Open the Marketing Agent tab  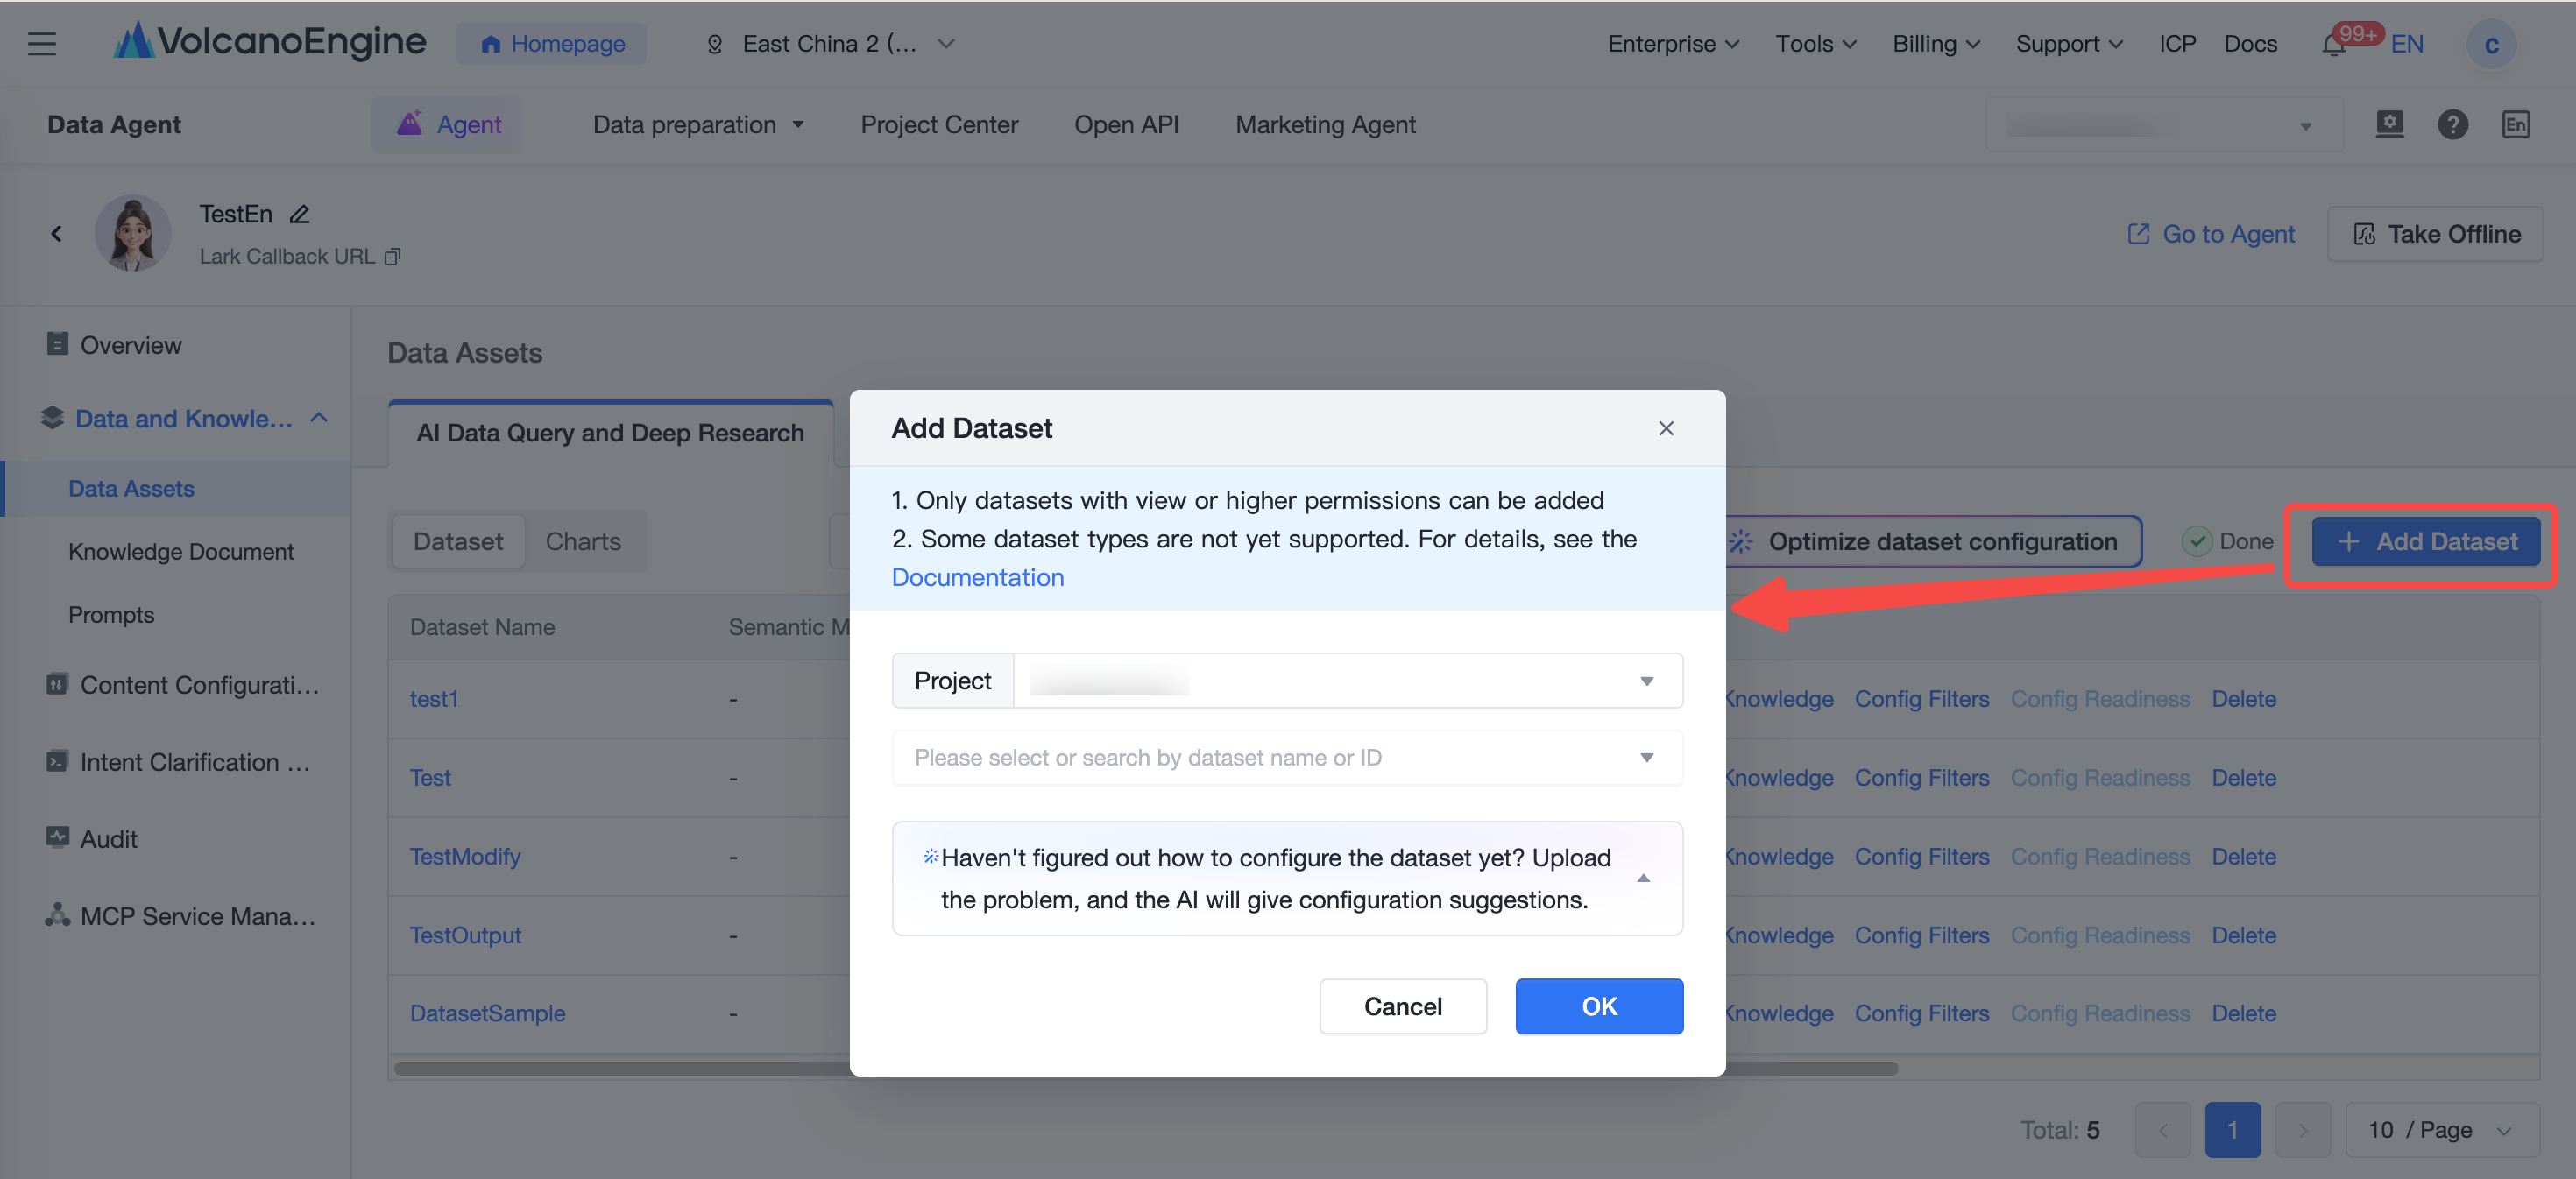coord(1325,124)
